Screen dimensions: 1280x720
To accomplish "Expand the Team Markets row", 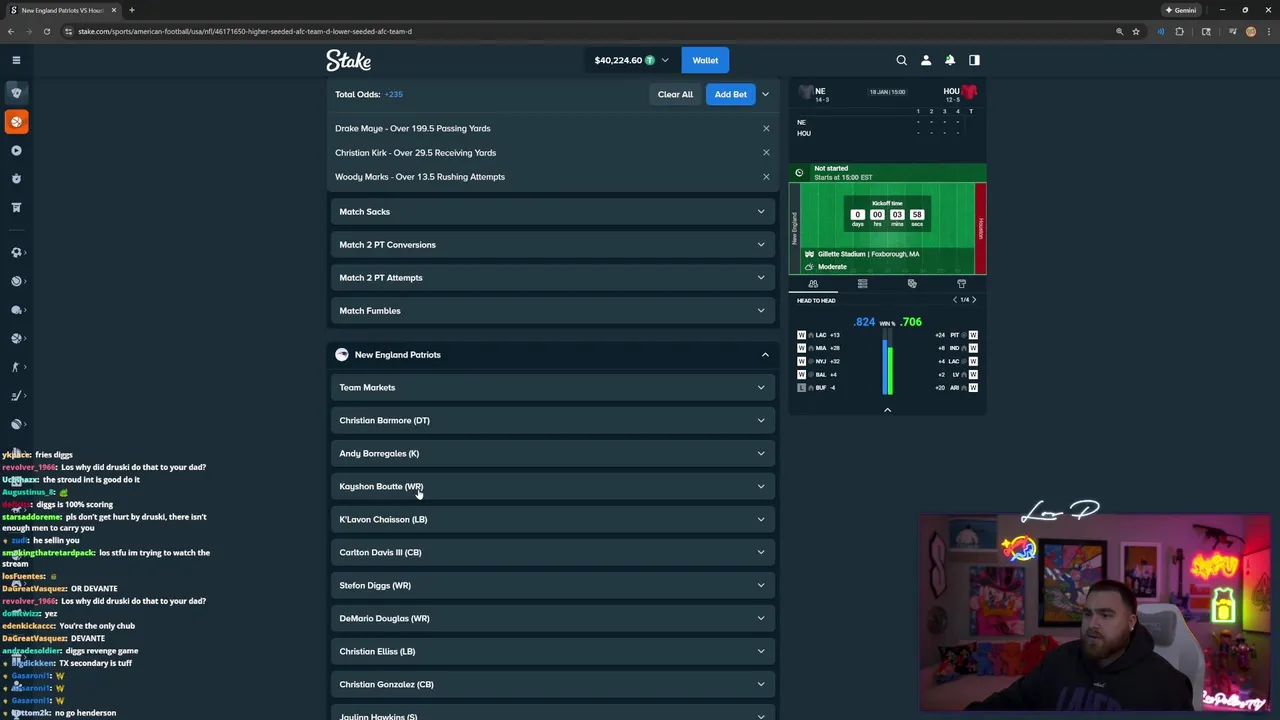I will pyautogui.click(x=553, y=387).
